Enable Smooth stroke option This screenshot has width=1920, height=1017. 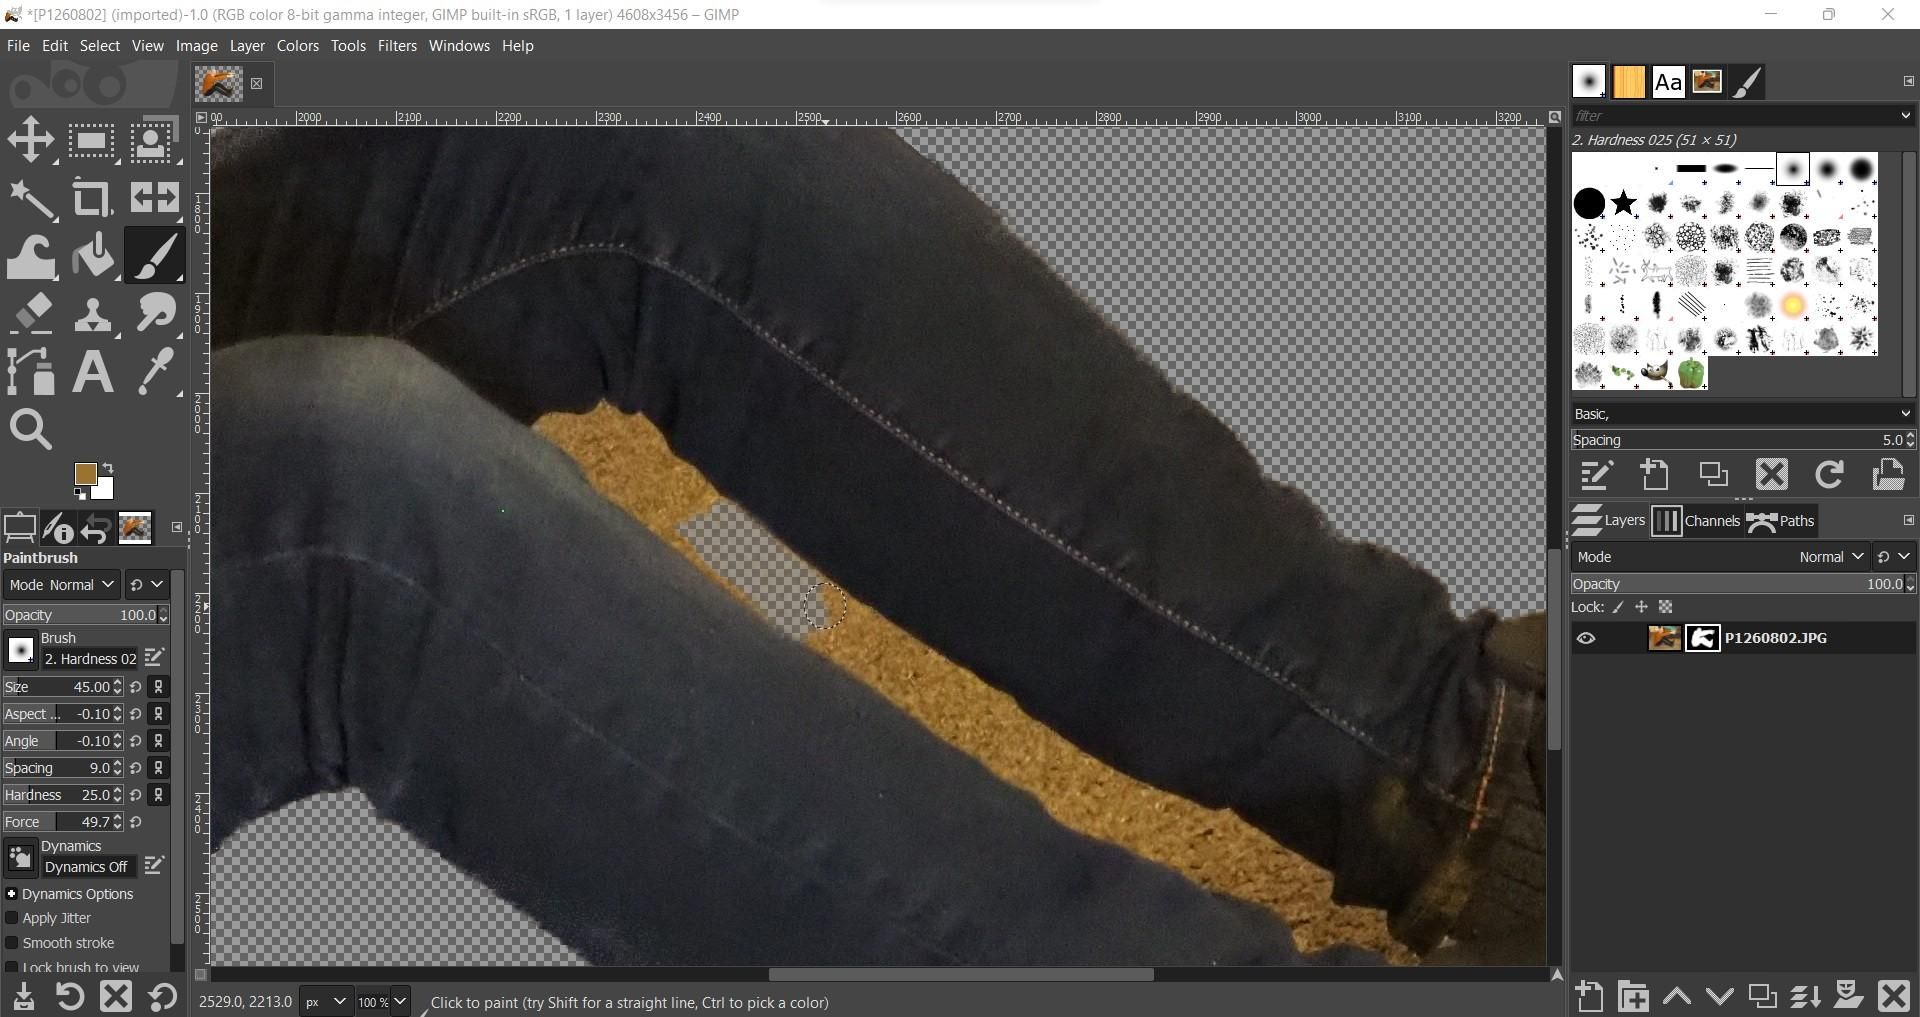point(11,943)
